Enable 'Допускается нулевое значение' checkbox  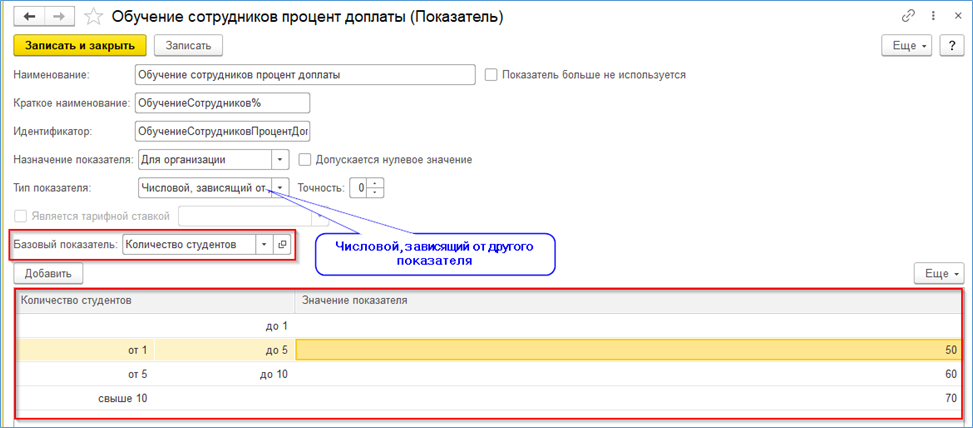tap(305, 159)
